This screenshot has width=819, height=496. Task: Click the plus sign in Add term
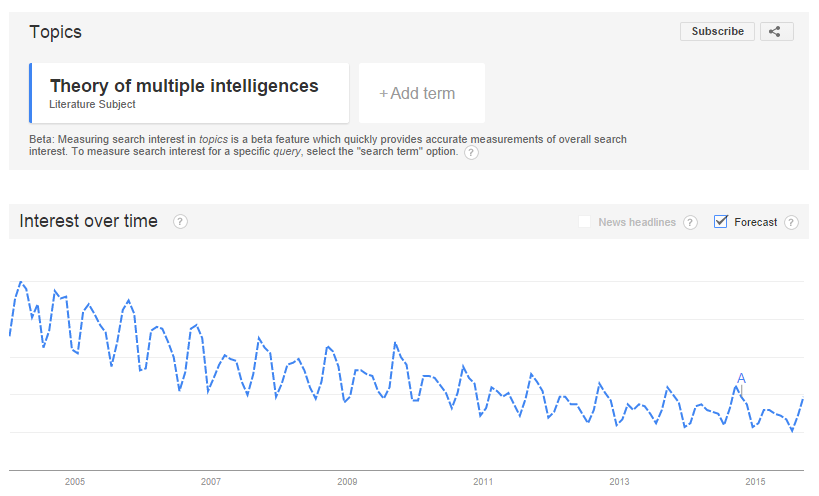[383, 94]
